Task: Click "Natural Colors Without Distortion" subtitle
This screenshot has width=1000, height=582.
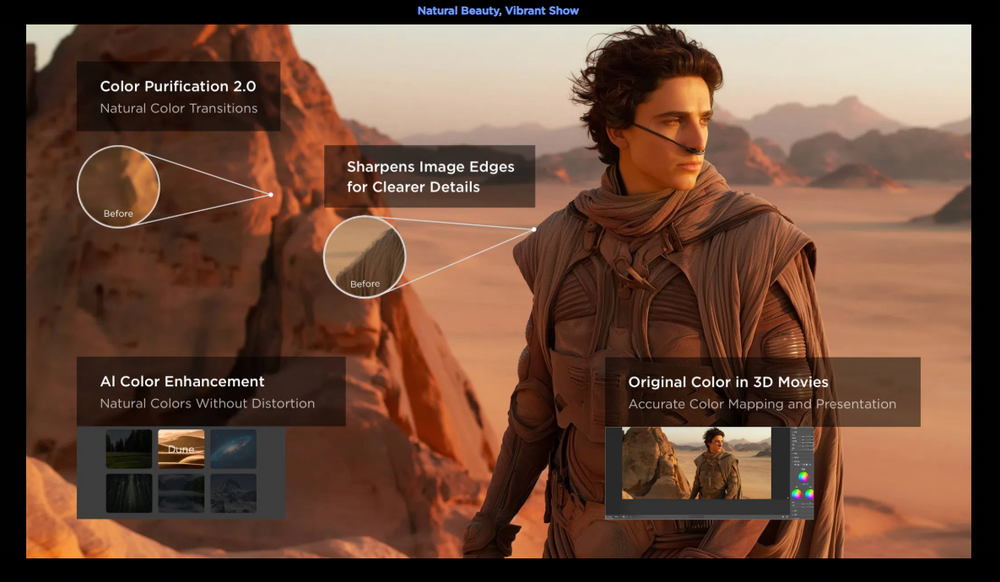Action: (x=207, y=404)
